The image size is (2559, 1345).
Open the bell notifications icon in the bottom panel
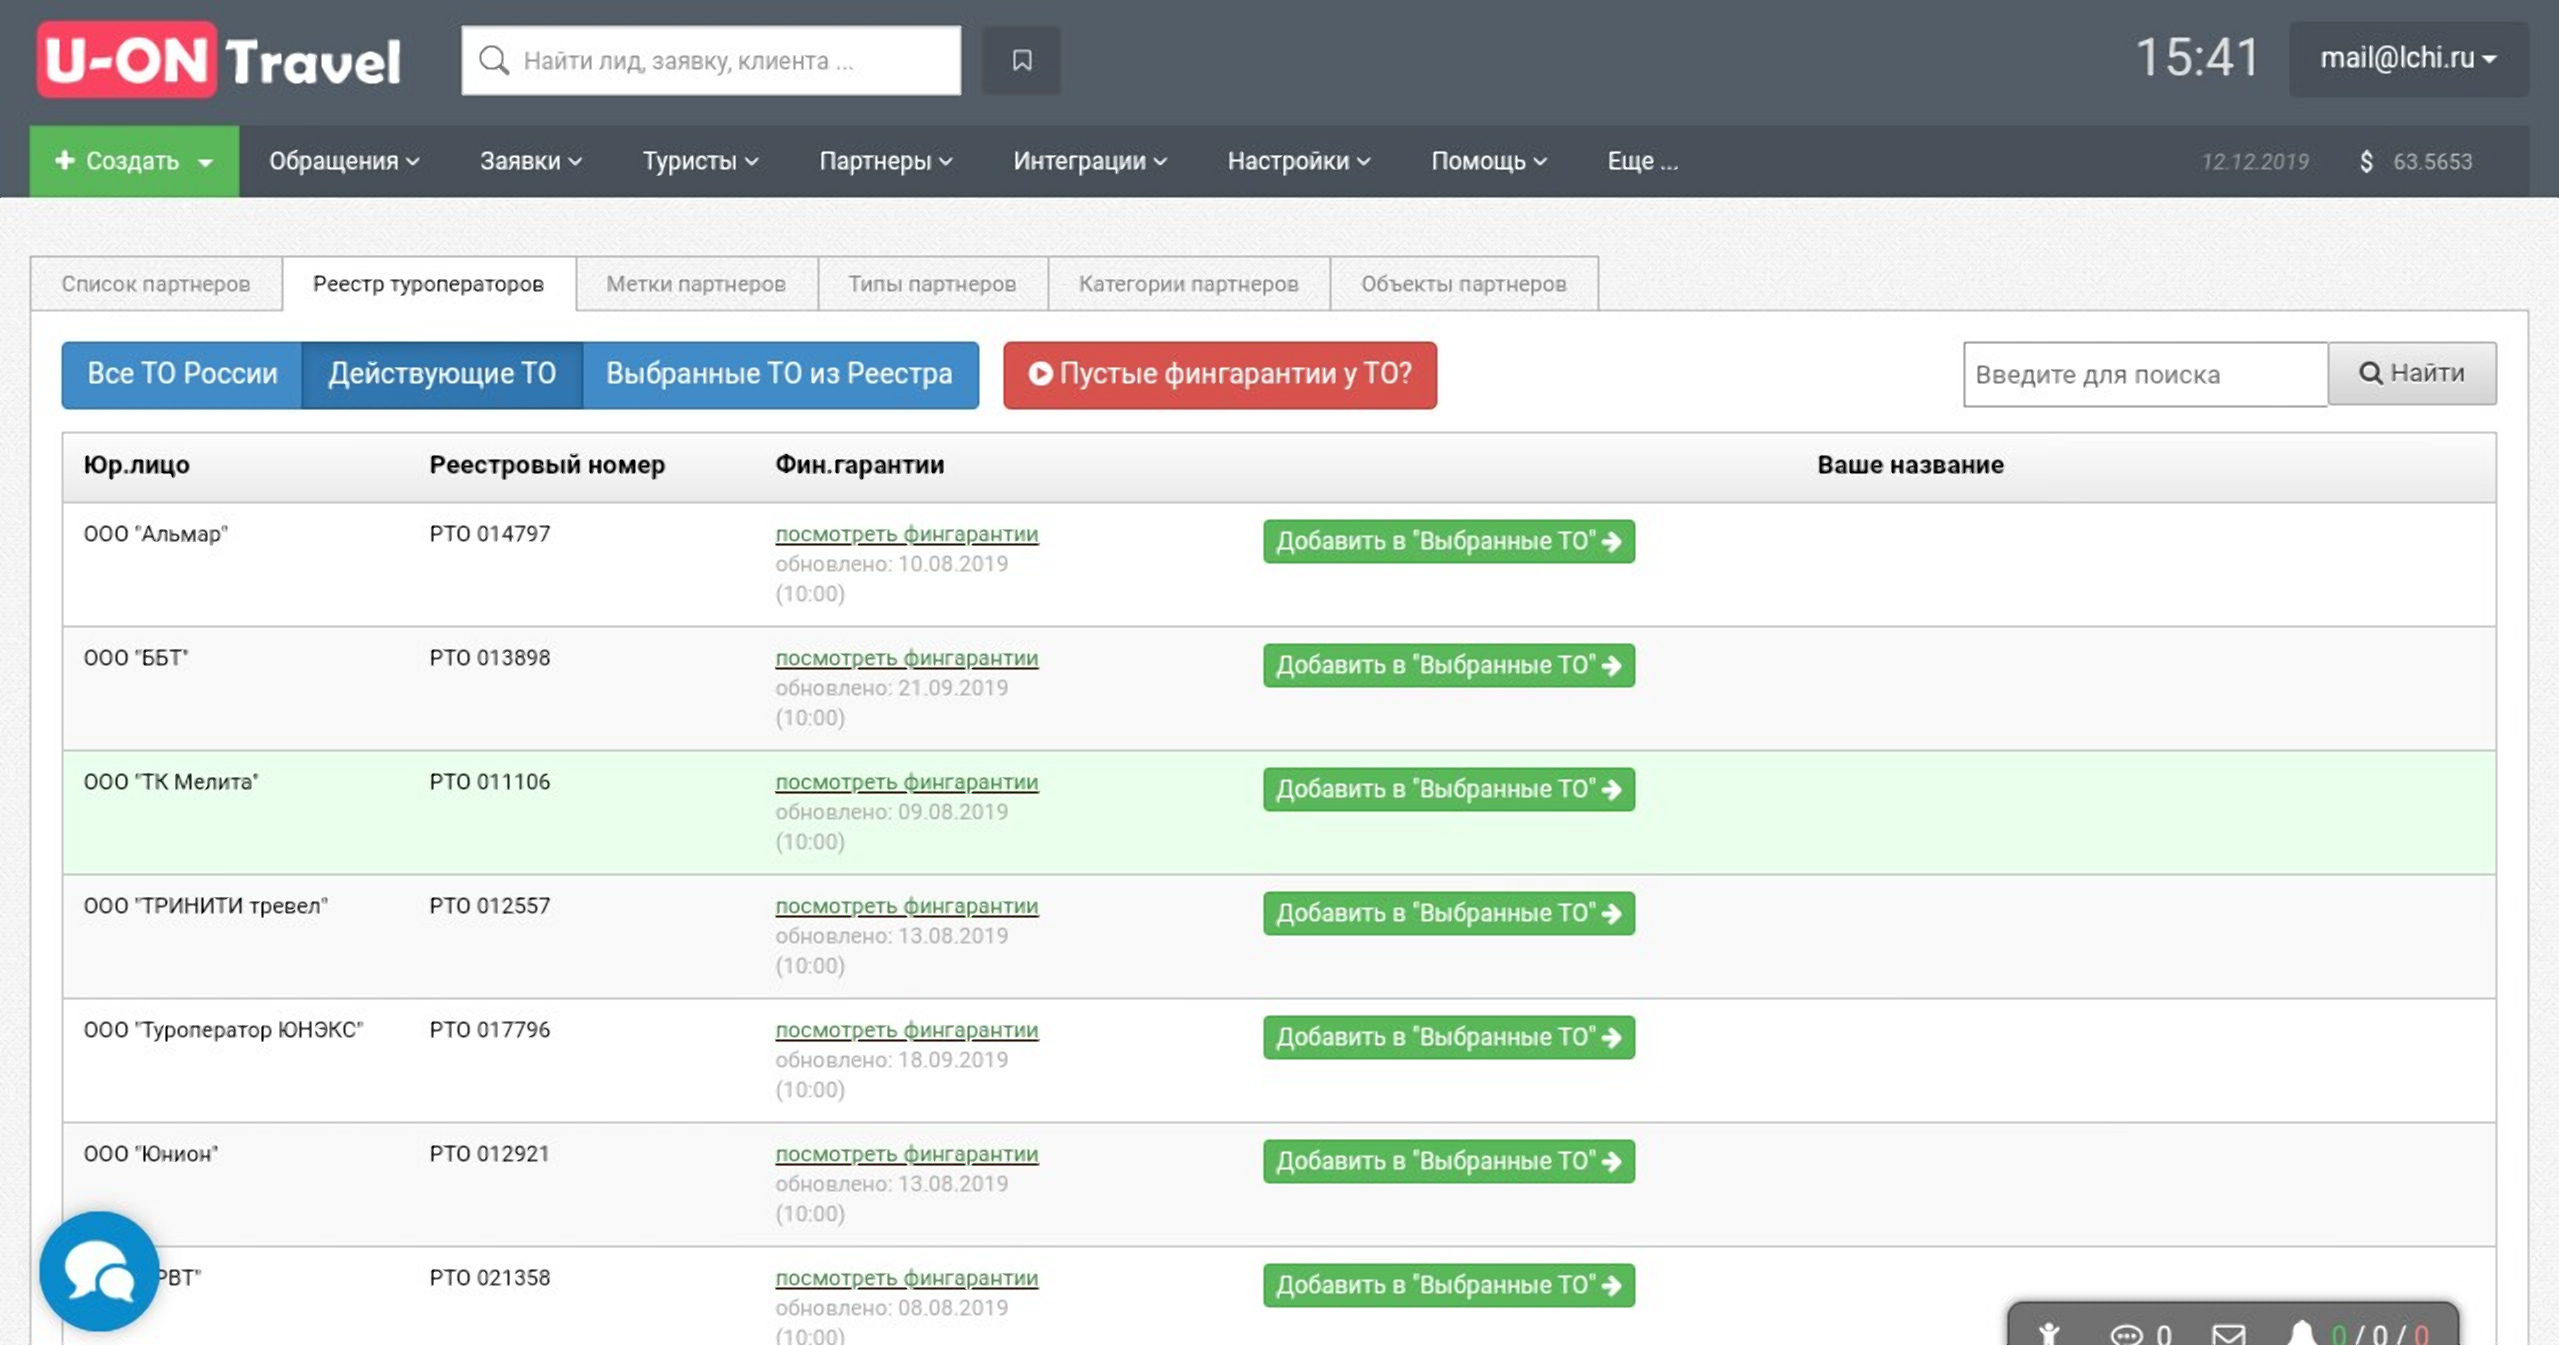[x=2301, y=1332]
